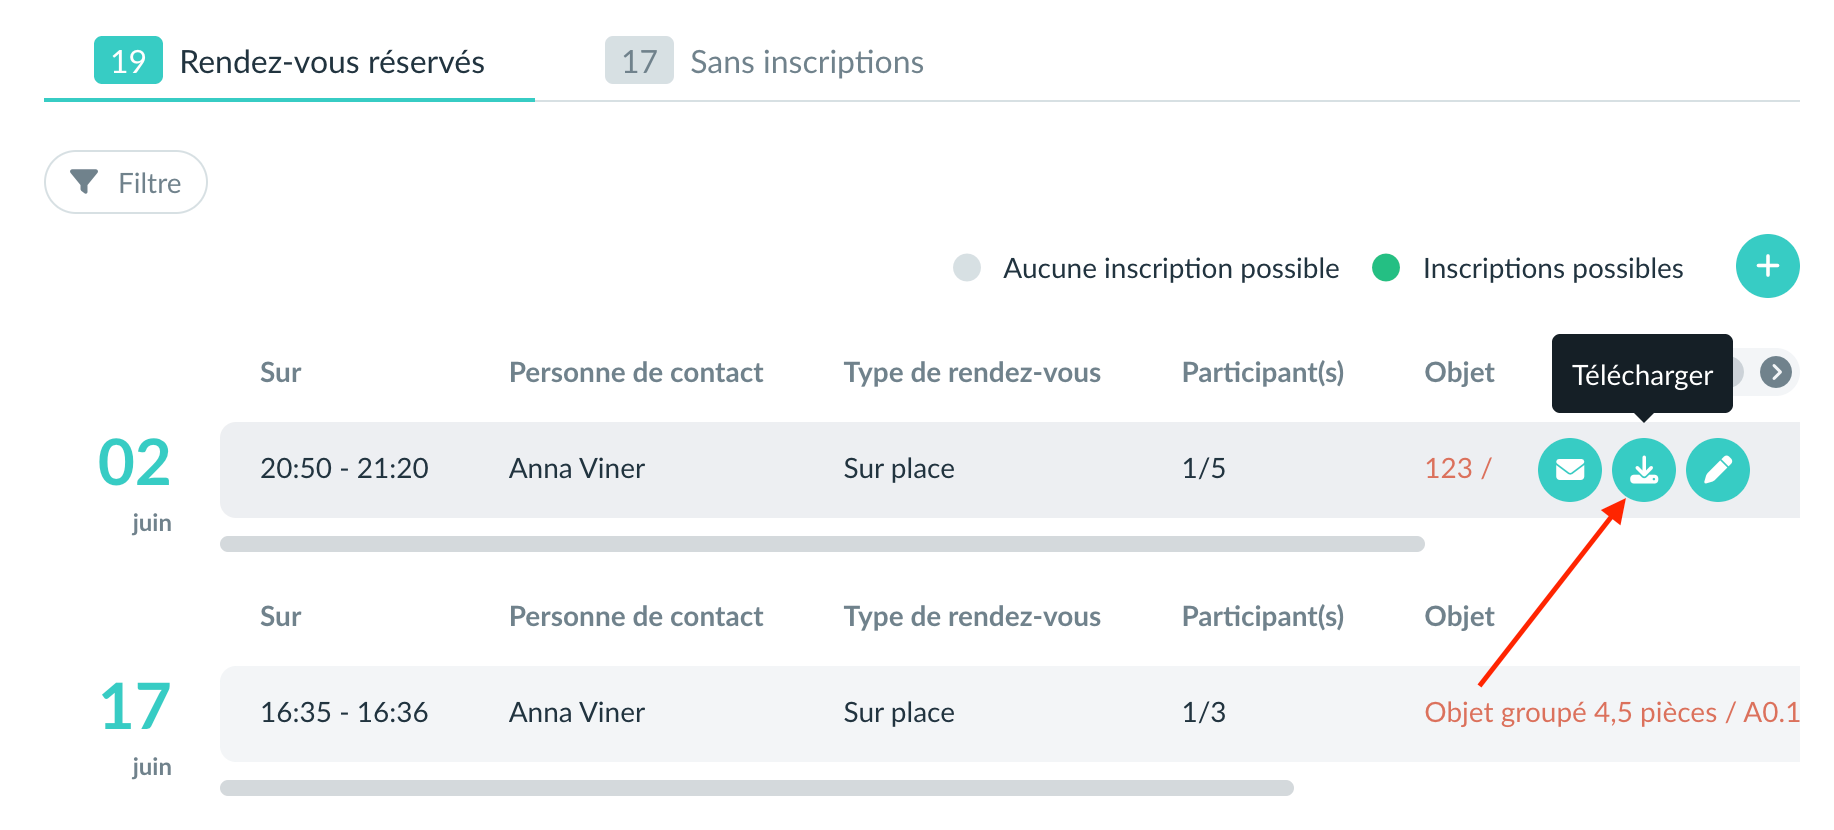Click the scrollbar under the 20:50 appointment row
The width and height of the screenshot is (1834, 830).
822,544
